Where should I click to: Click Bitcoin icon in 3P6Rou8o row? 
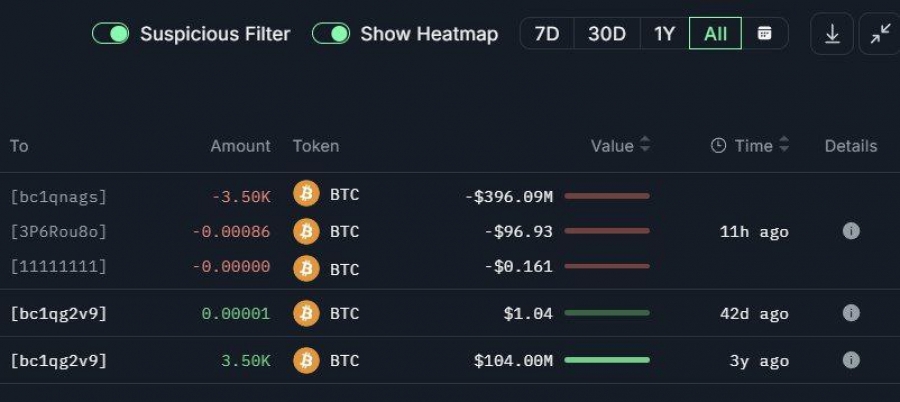click(x=307, y=231)
